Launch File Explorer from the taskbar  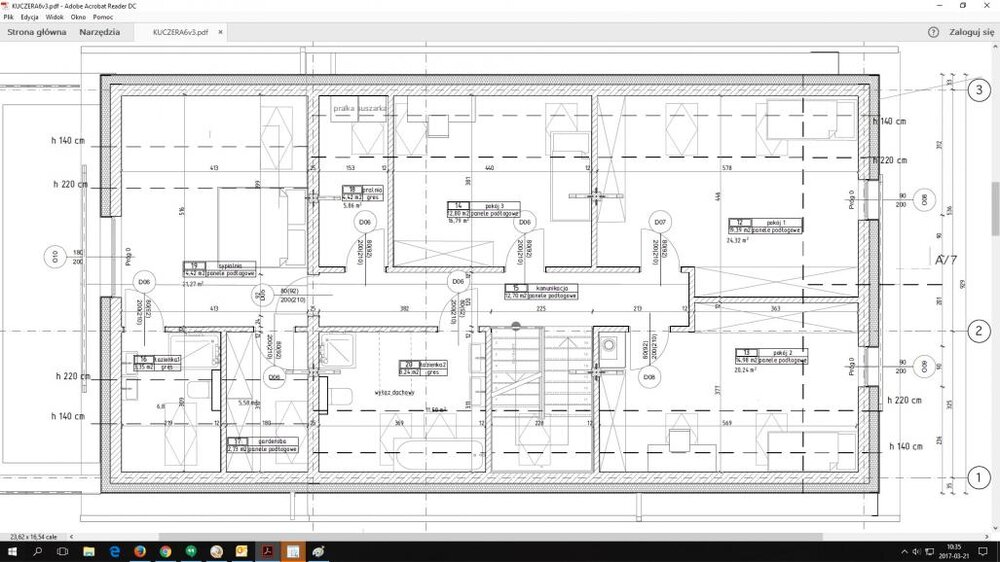click(88, 551)
